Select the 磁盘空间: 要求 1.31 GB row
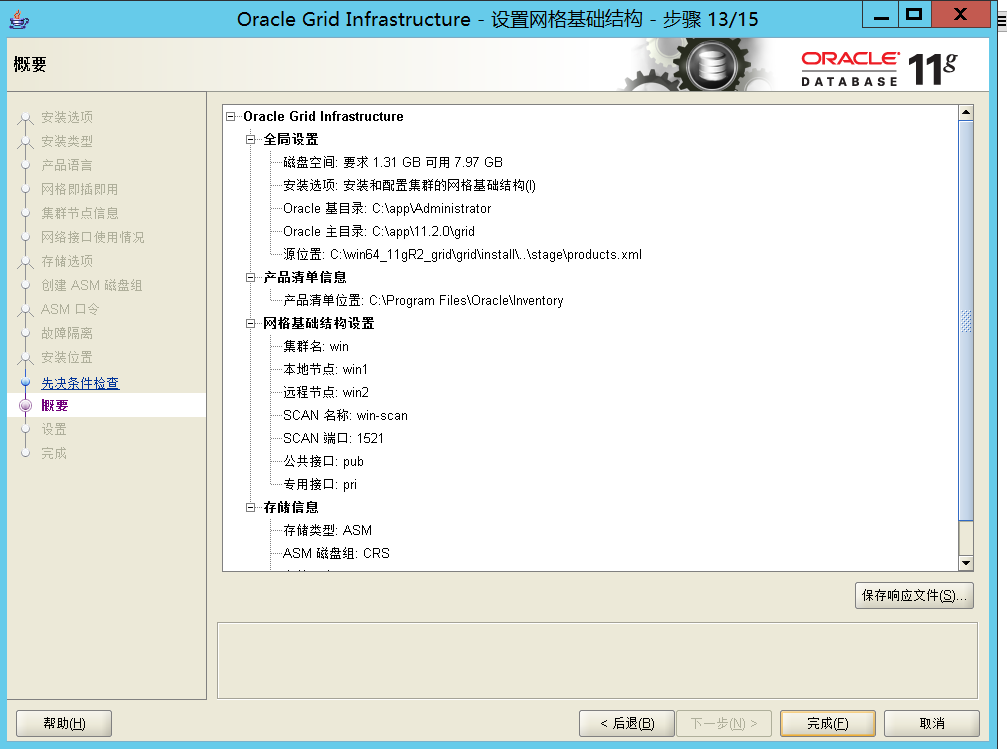1007x749 pixels. 393,163
